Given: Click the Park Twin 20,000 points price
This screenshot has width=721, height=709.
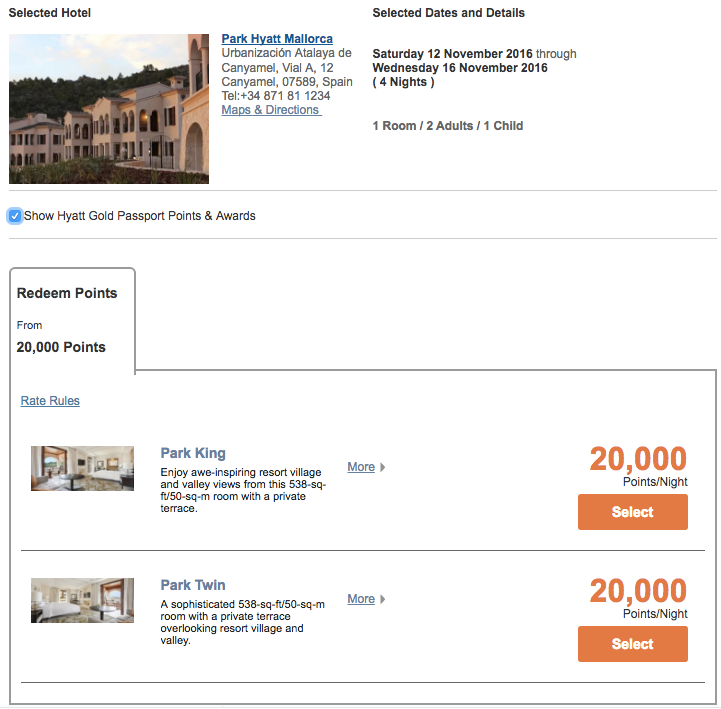Looking at the screenshot, I should tap(638, 590).
